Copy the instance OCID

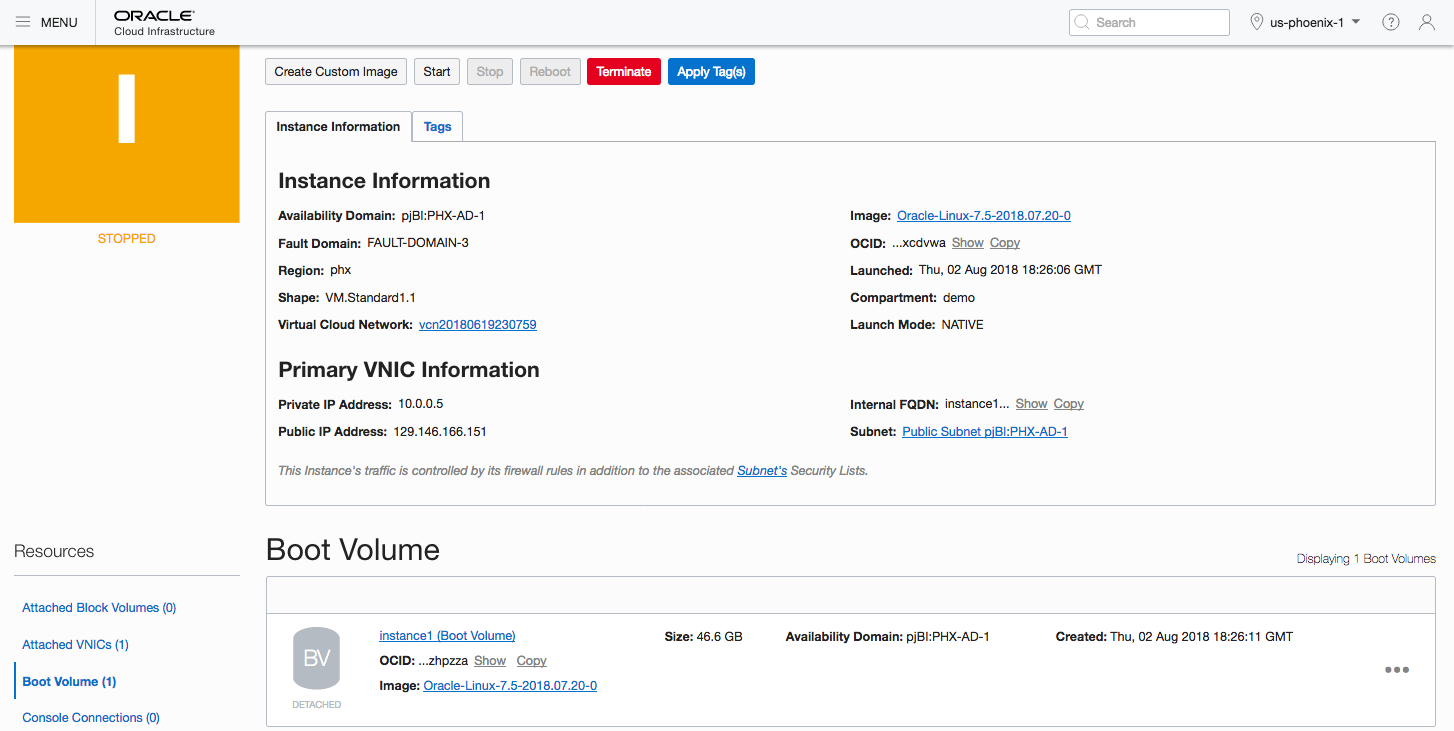(1005, 243)
